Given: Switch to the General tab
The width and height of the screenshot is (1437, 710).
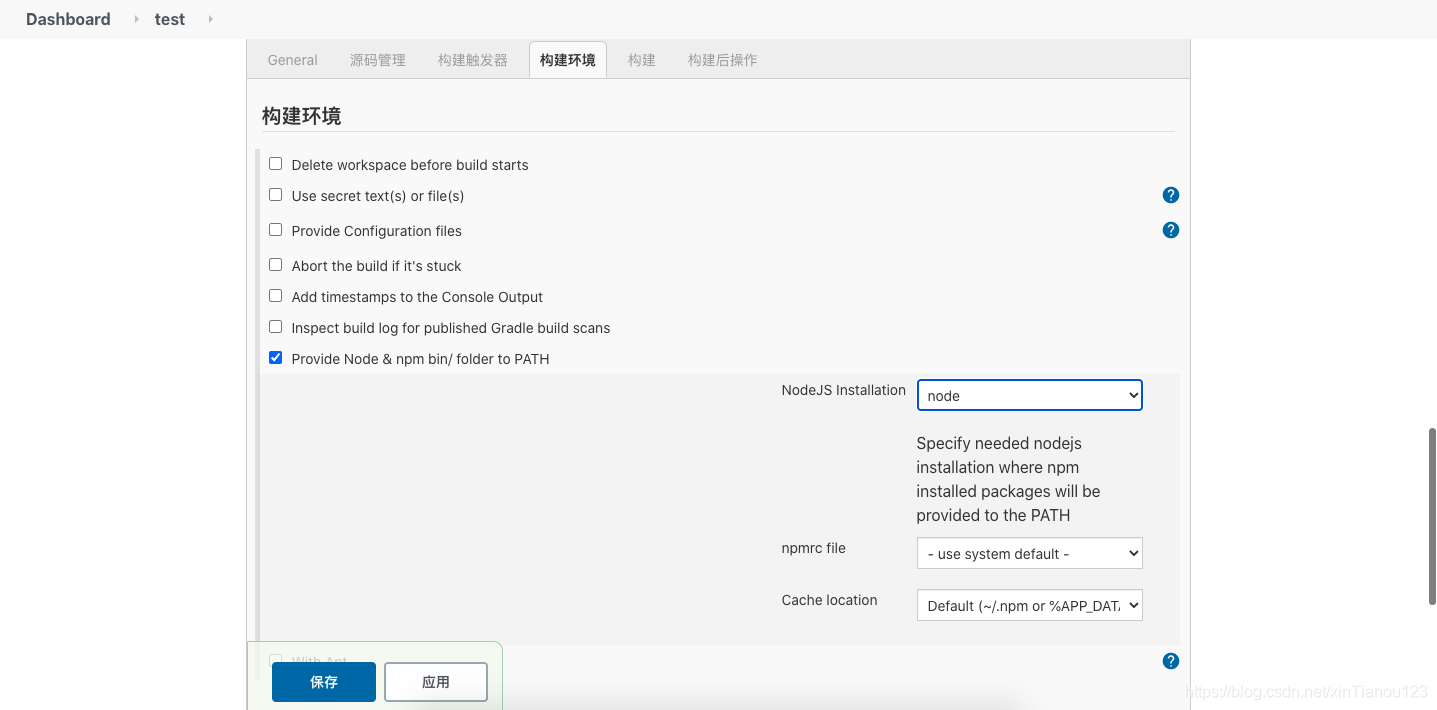Looking at the screenshot, I should tap(293, 60).
